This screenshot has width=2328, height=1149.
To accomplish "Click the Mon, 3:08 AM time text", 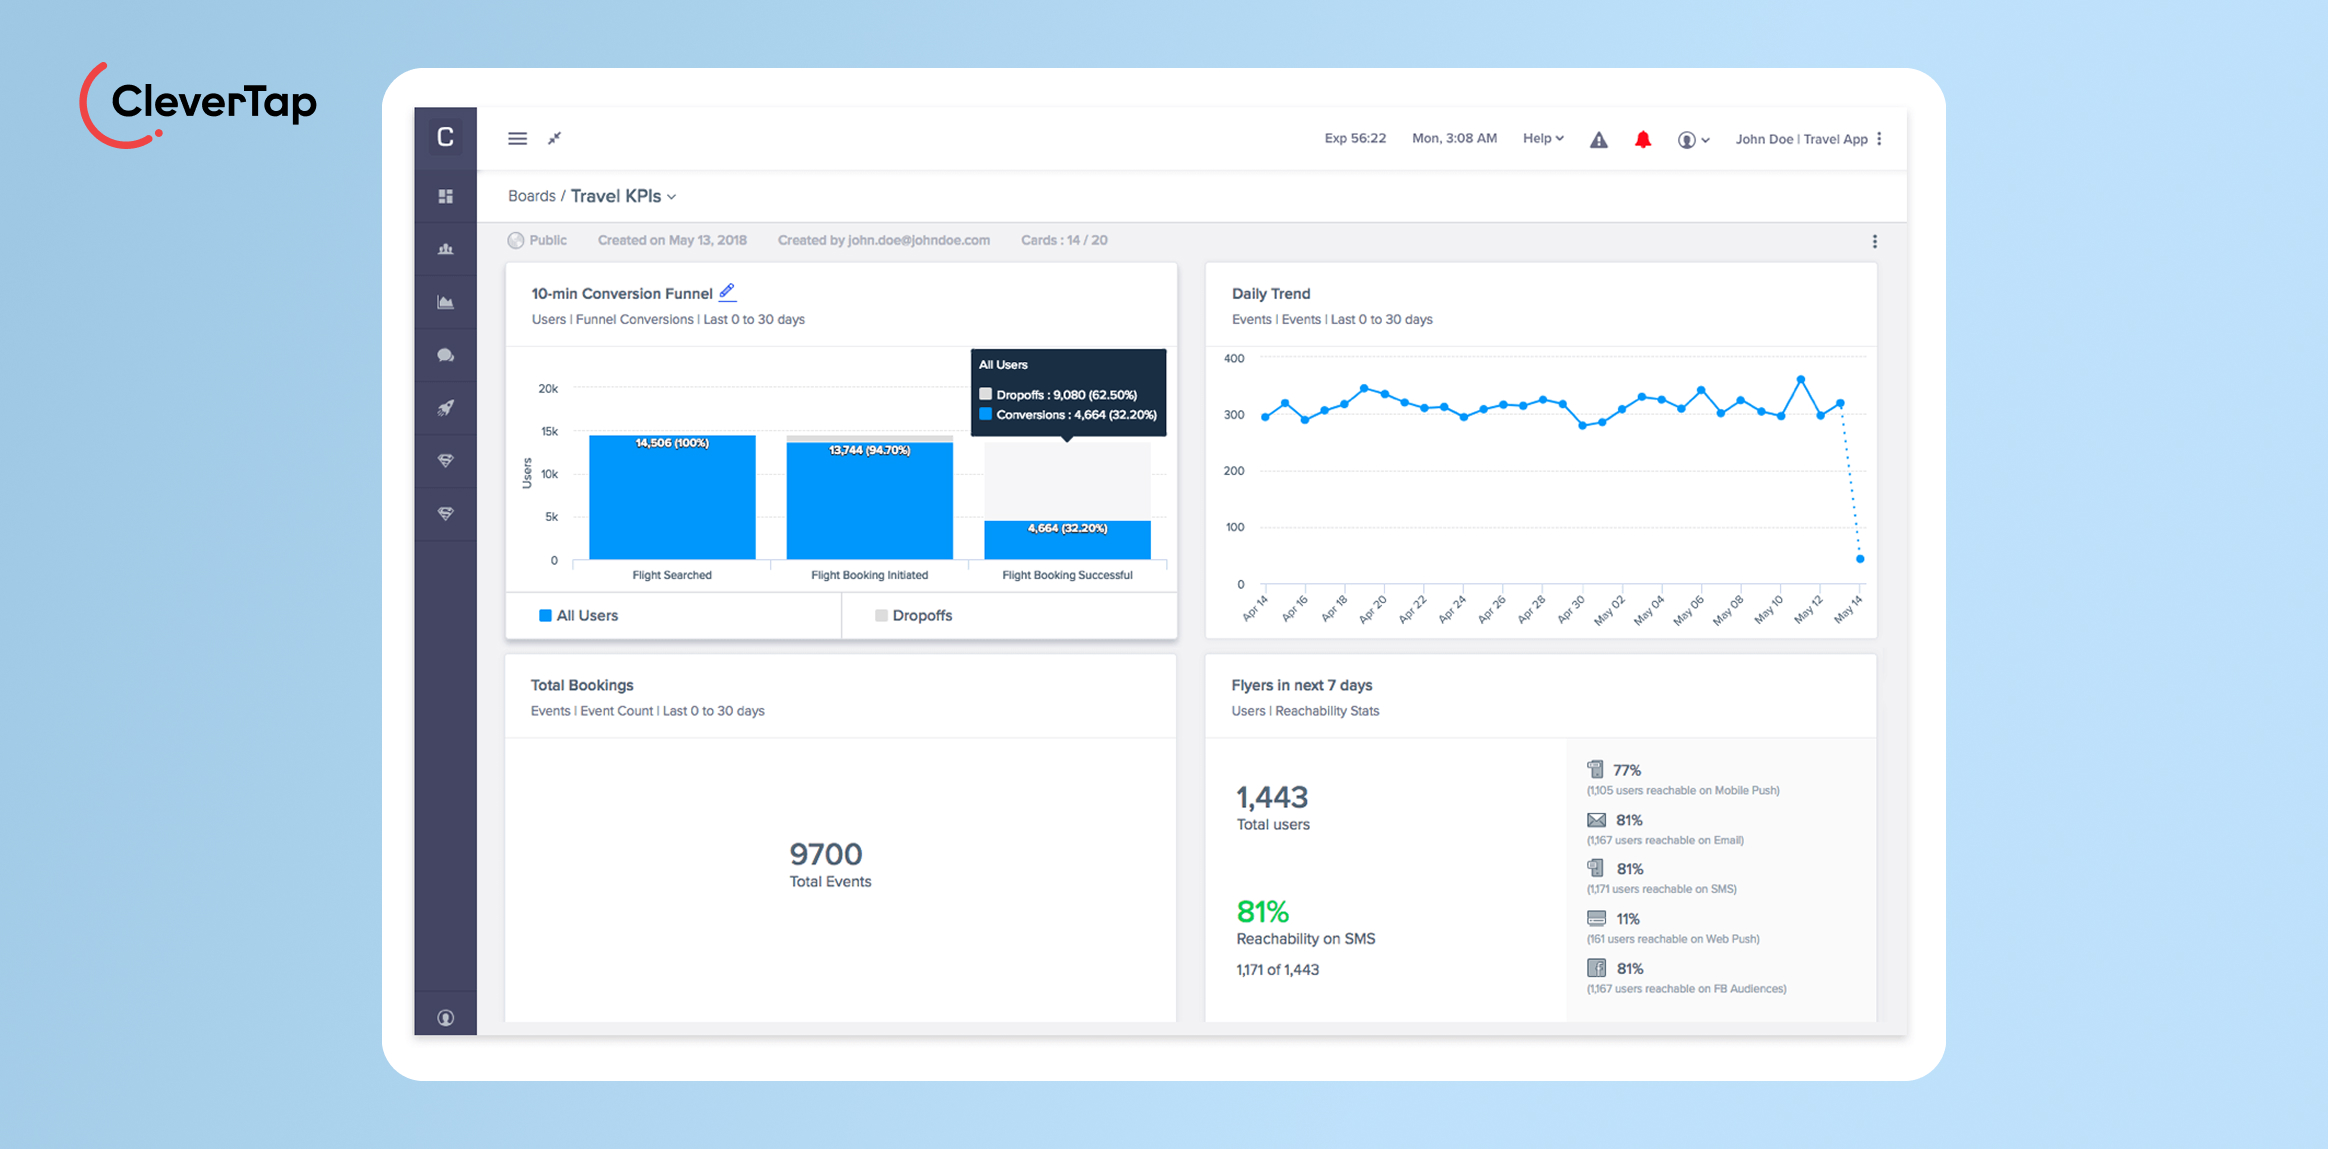I will pyautogui.click(x=1454, y=139).
